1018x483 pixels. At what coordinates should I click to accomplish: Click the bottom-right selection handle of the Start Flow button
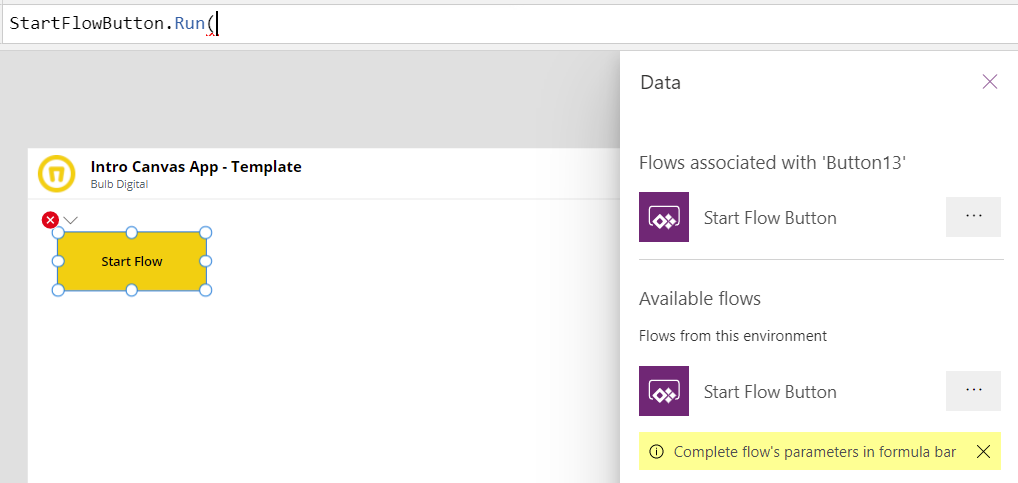coord(206,290)
